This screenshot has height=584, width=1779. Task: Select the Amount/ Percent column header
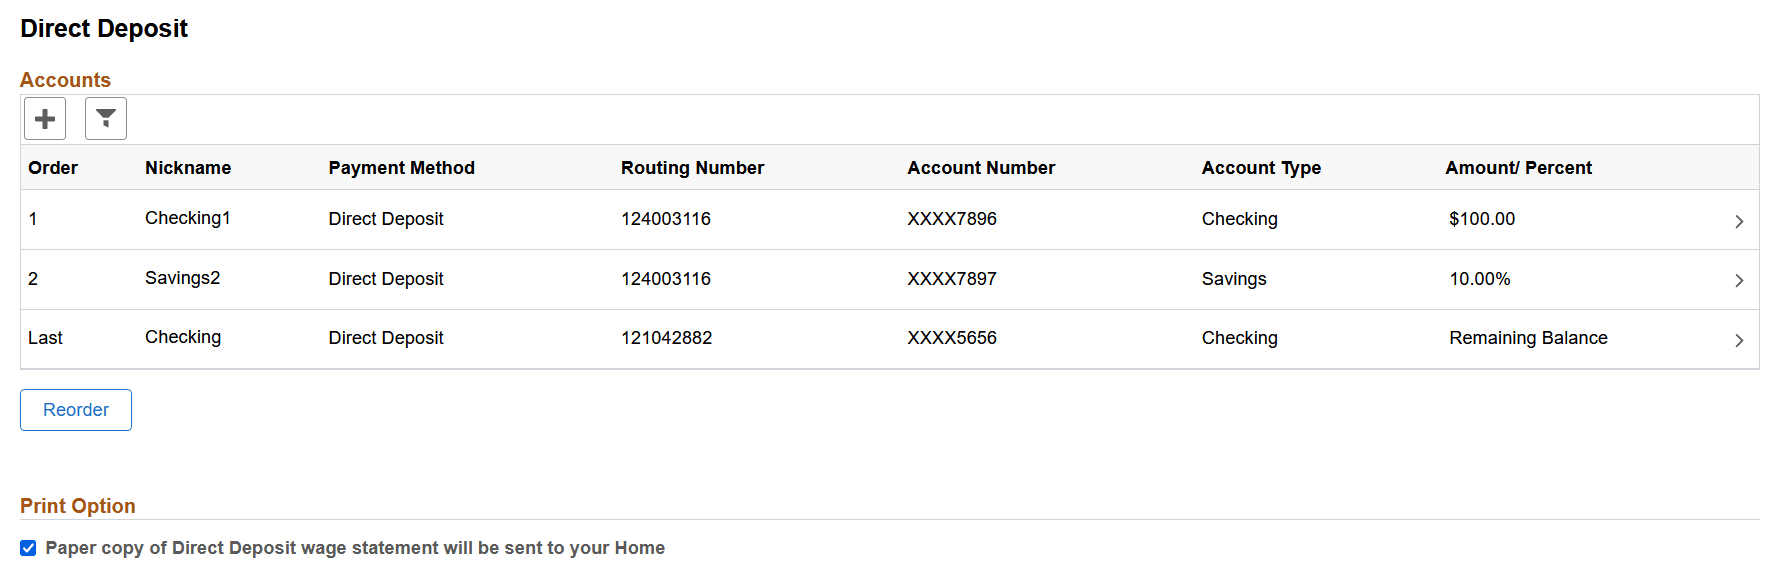pos(1518,167)
